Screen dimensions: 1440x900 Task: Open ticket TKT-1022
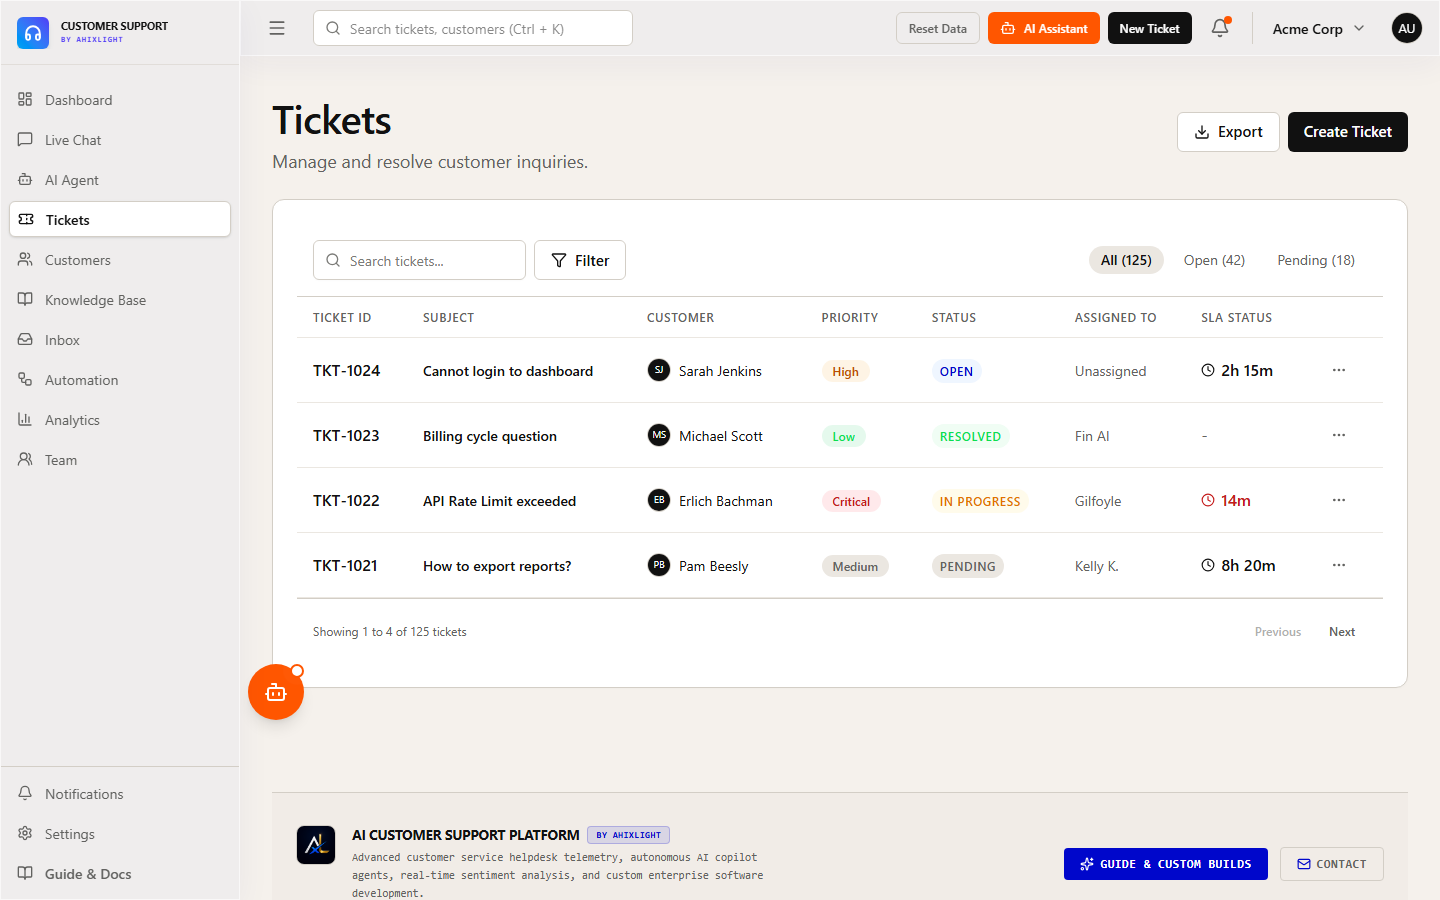346,501
